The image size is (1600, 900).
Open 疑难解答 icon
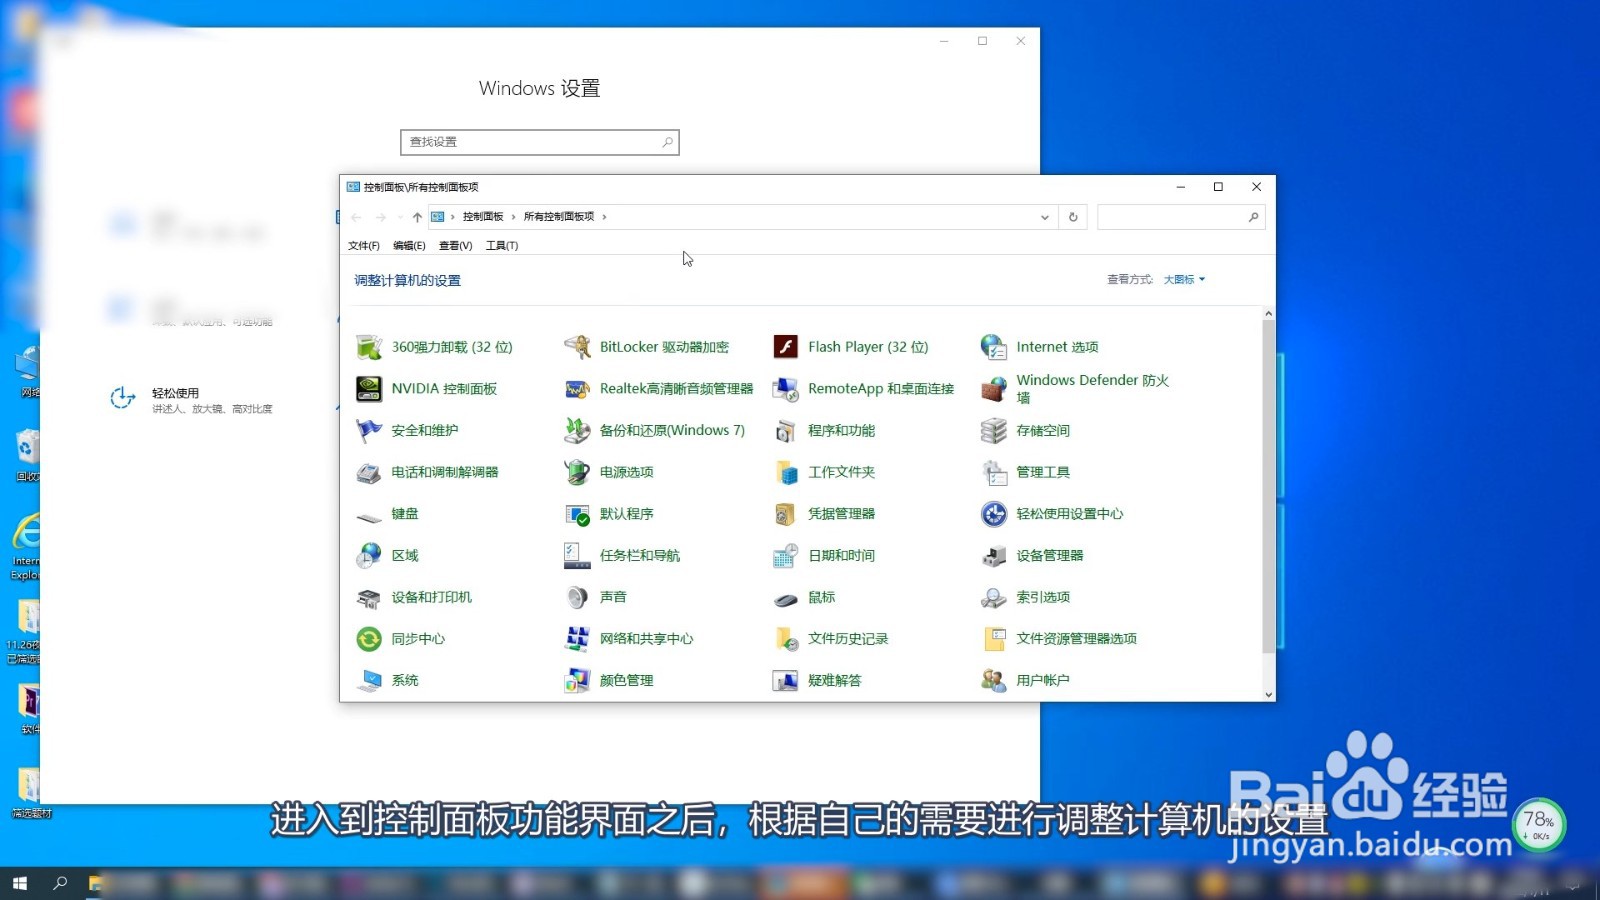[786, 681]
